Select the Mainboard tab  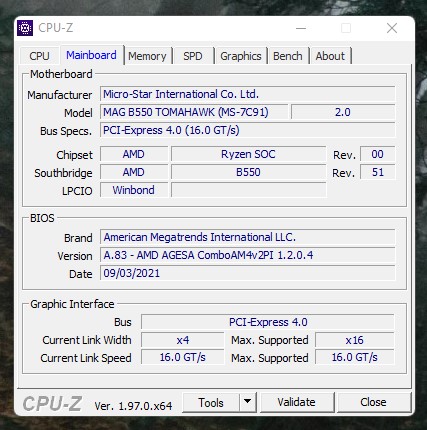click(91, 55)
